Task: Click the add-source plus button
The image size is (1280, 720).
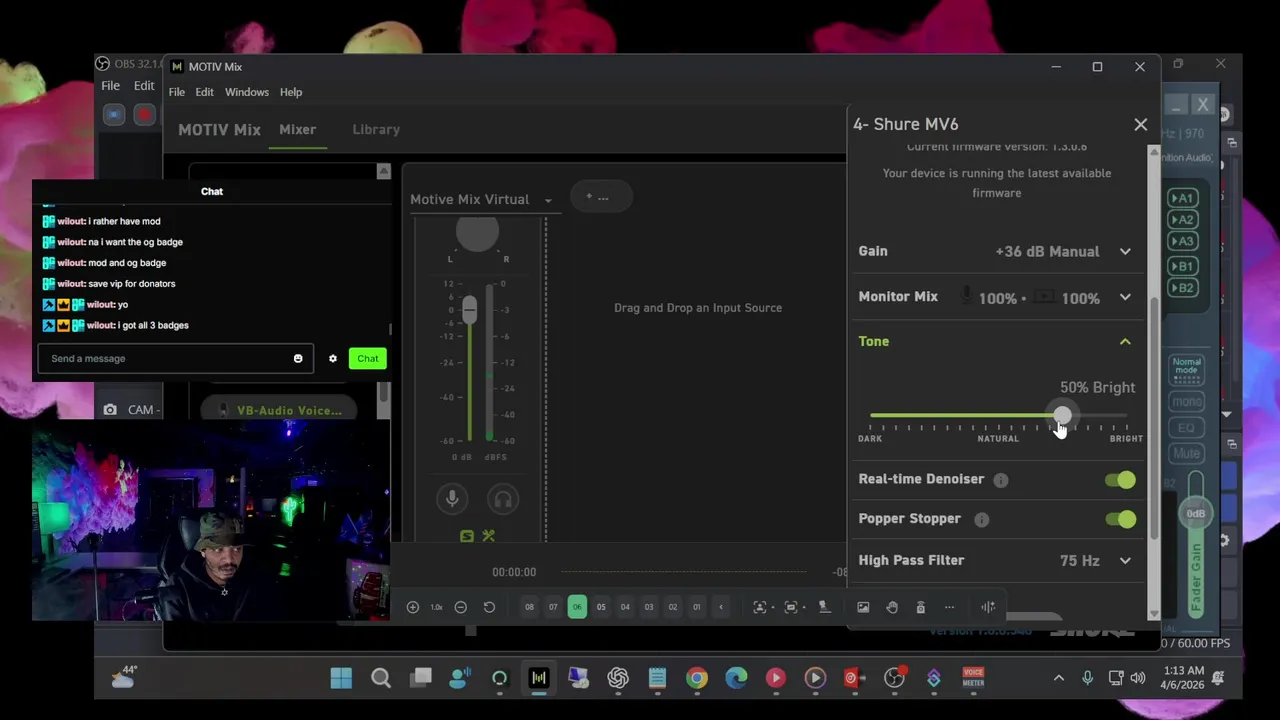Action: tap(600, 197)
